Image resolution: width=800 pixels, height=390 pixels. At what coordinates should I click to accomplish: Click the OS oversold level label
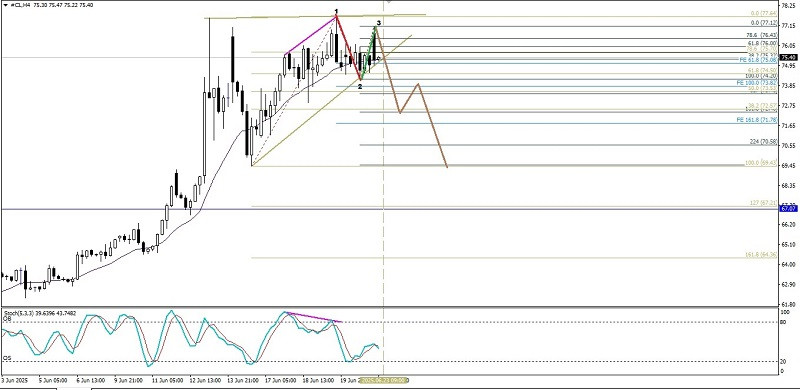coord(7,358)
